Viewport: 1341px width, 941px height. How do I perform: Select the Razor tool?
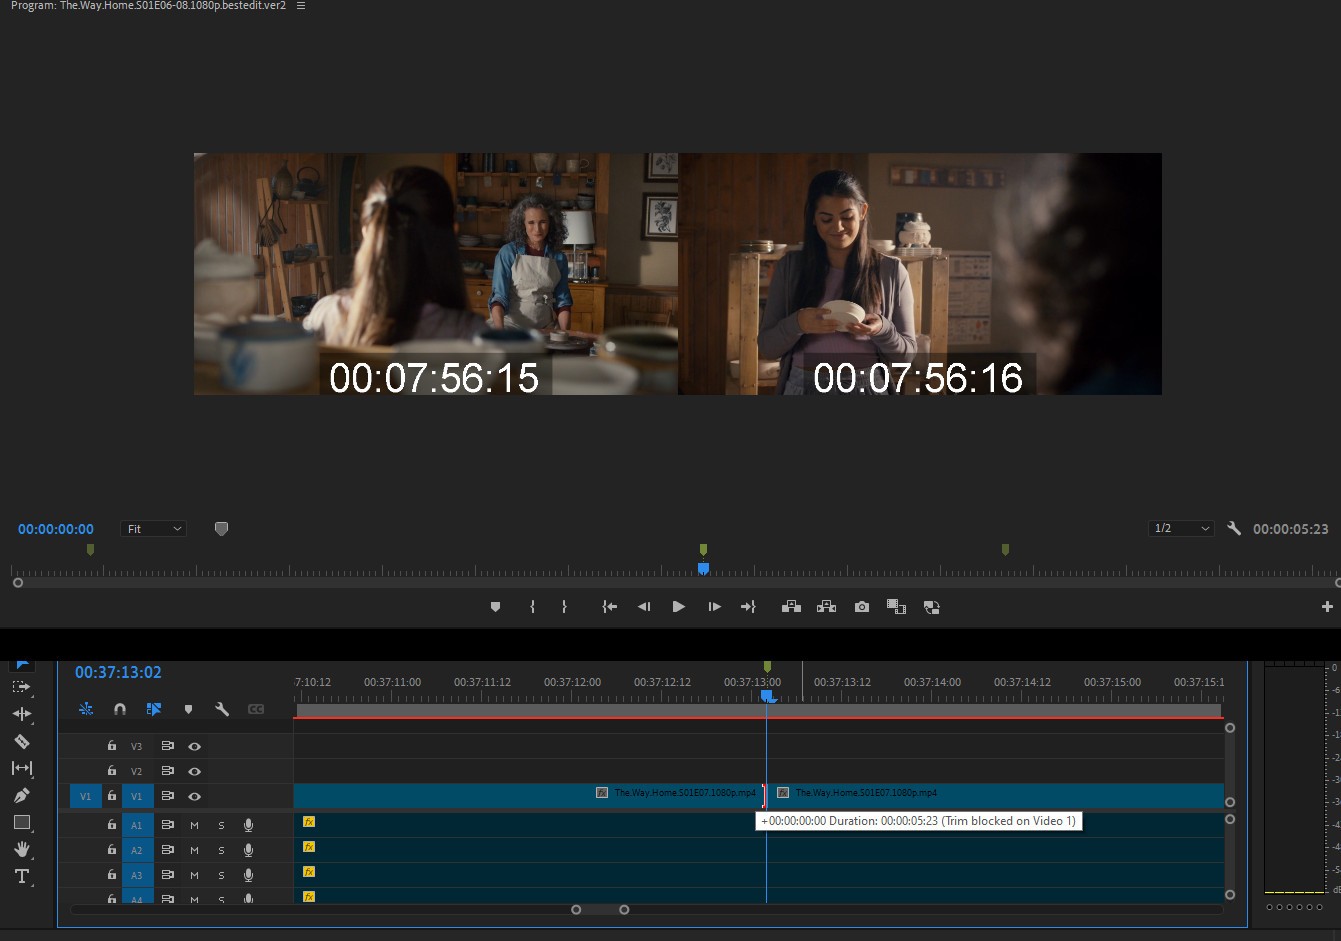[x=21, y=741]
